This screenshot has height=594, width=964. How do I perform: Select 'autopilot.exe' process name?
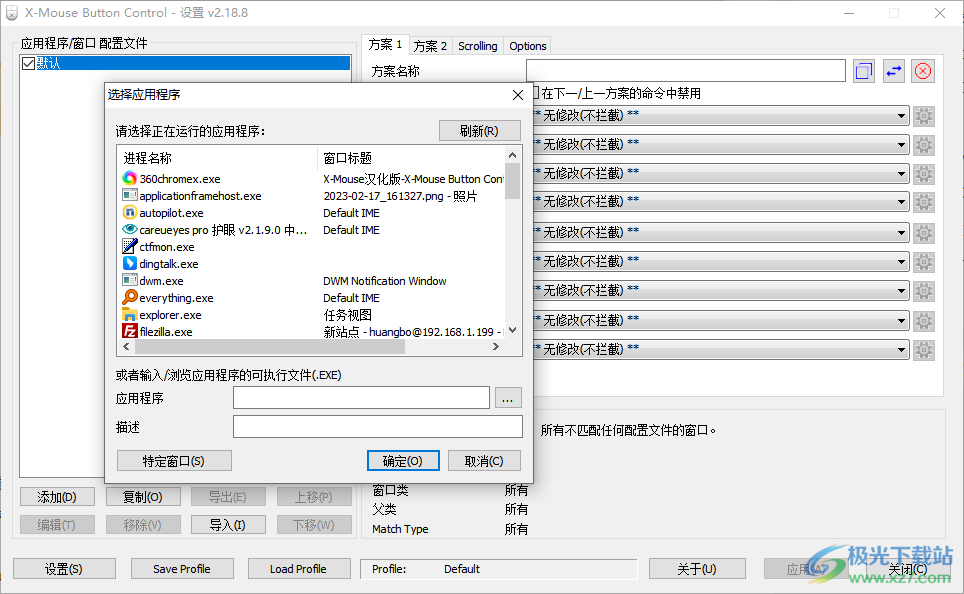[x=172, y=213]
